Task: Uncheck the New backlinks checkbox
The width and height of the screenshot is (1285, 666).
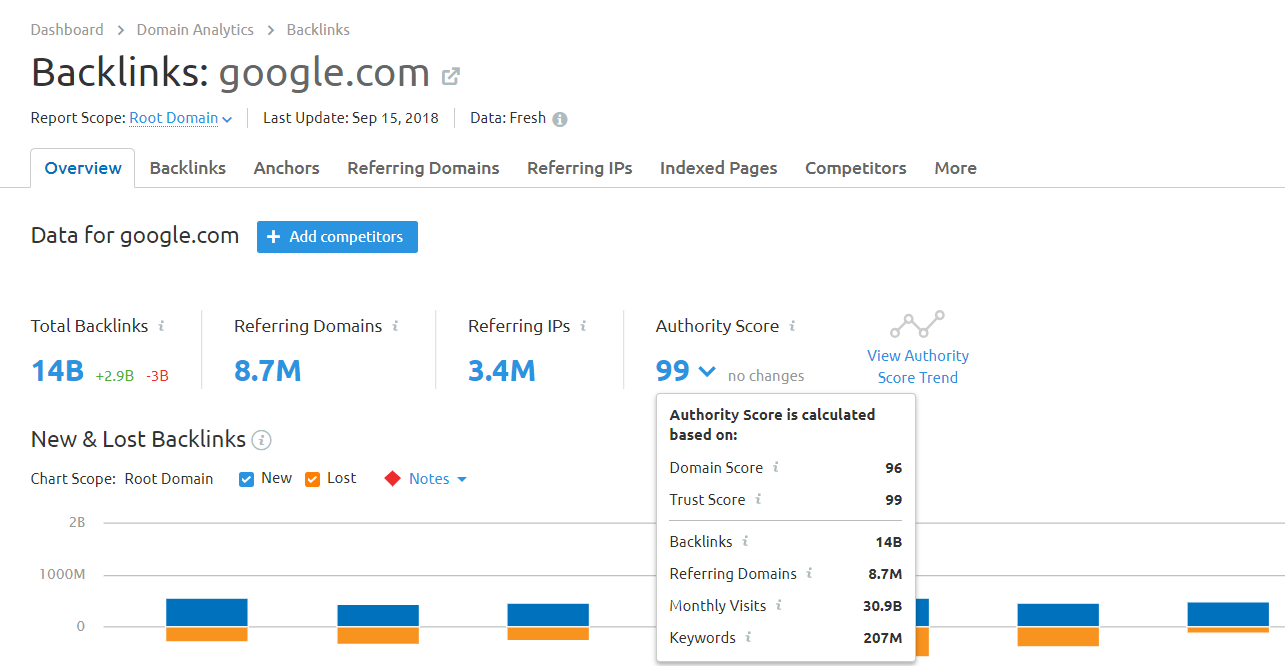Action: pyautogui.click(x=247, y=479)
